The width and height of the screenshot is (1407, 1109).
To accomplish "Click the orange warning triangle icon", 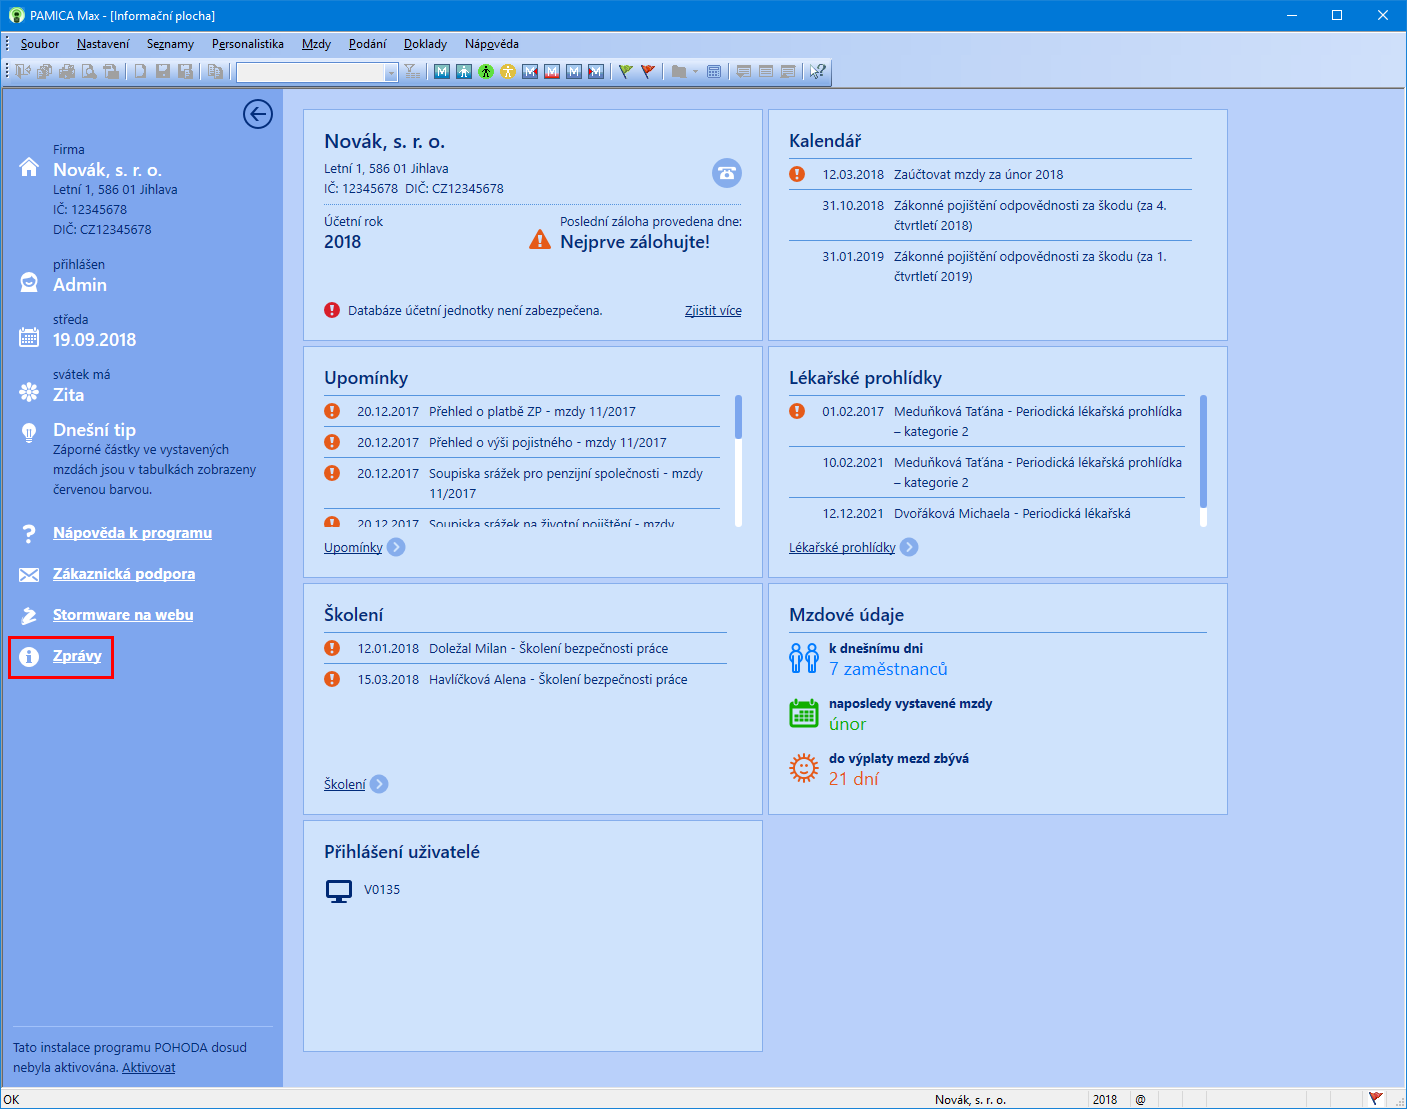I will [540, 240].
